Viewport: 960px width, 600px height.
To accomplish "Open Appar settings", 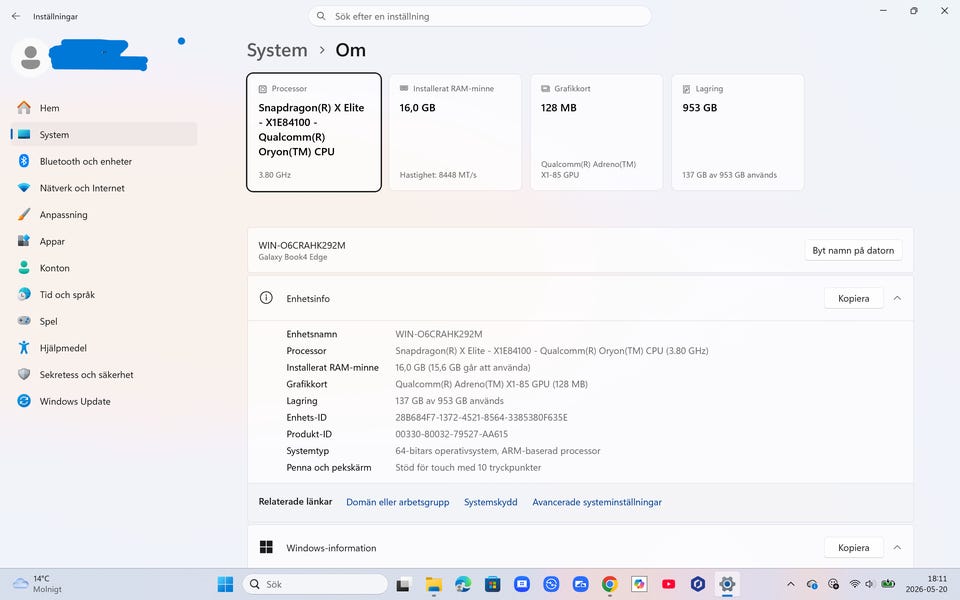I will (103, 241).
